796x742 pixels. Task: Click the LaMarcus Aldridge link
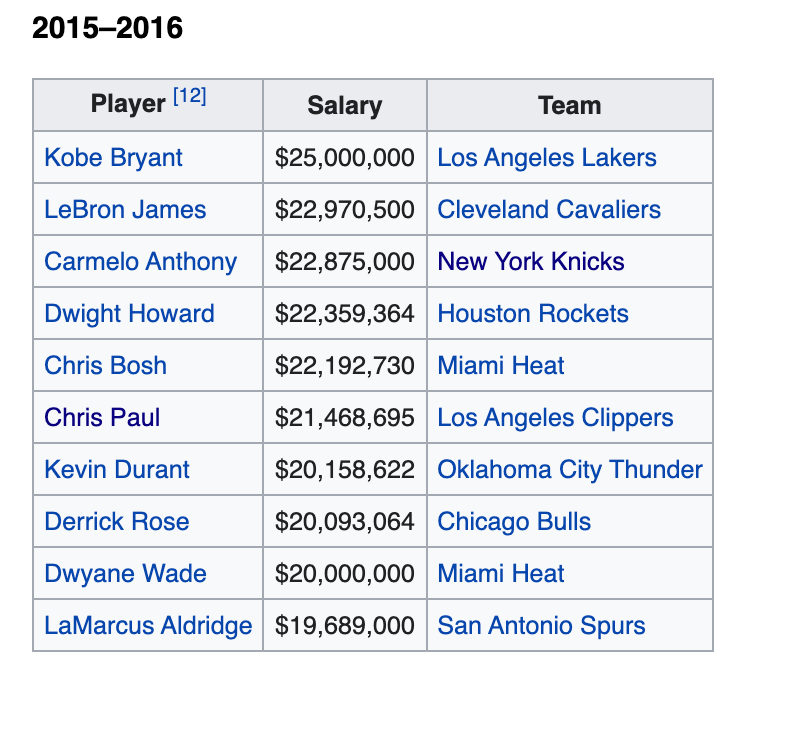pyautogui.click(x=148, y=626)
